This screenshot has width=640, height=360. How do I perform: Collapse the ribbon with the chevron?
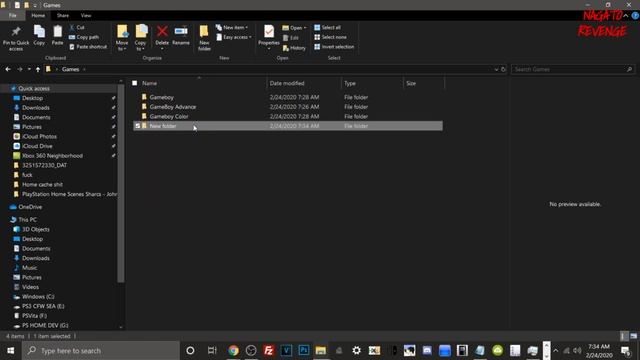tap(626, 16)
